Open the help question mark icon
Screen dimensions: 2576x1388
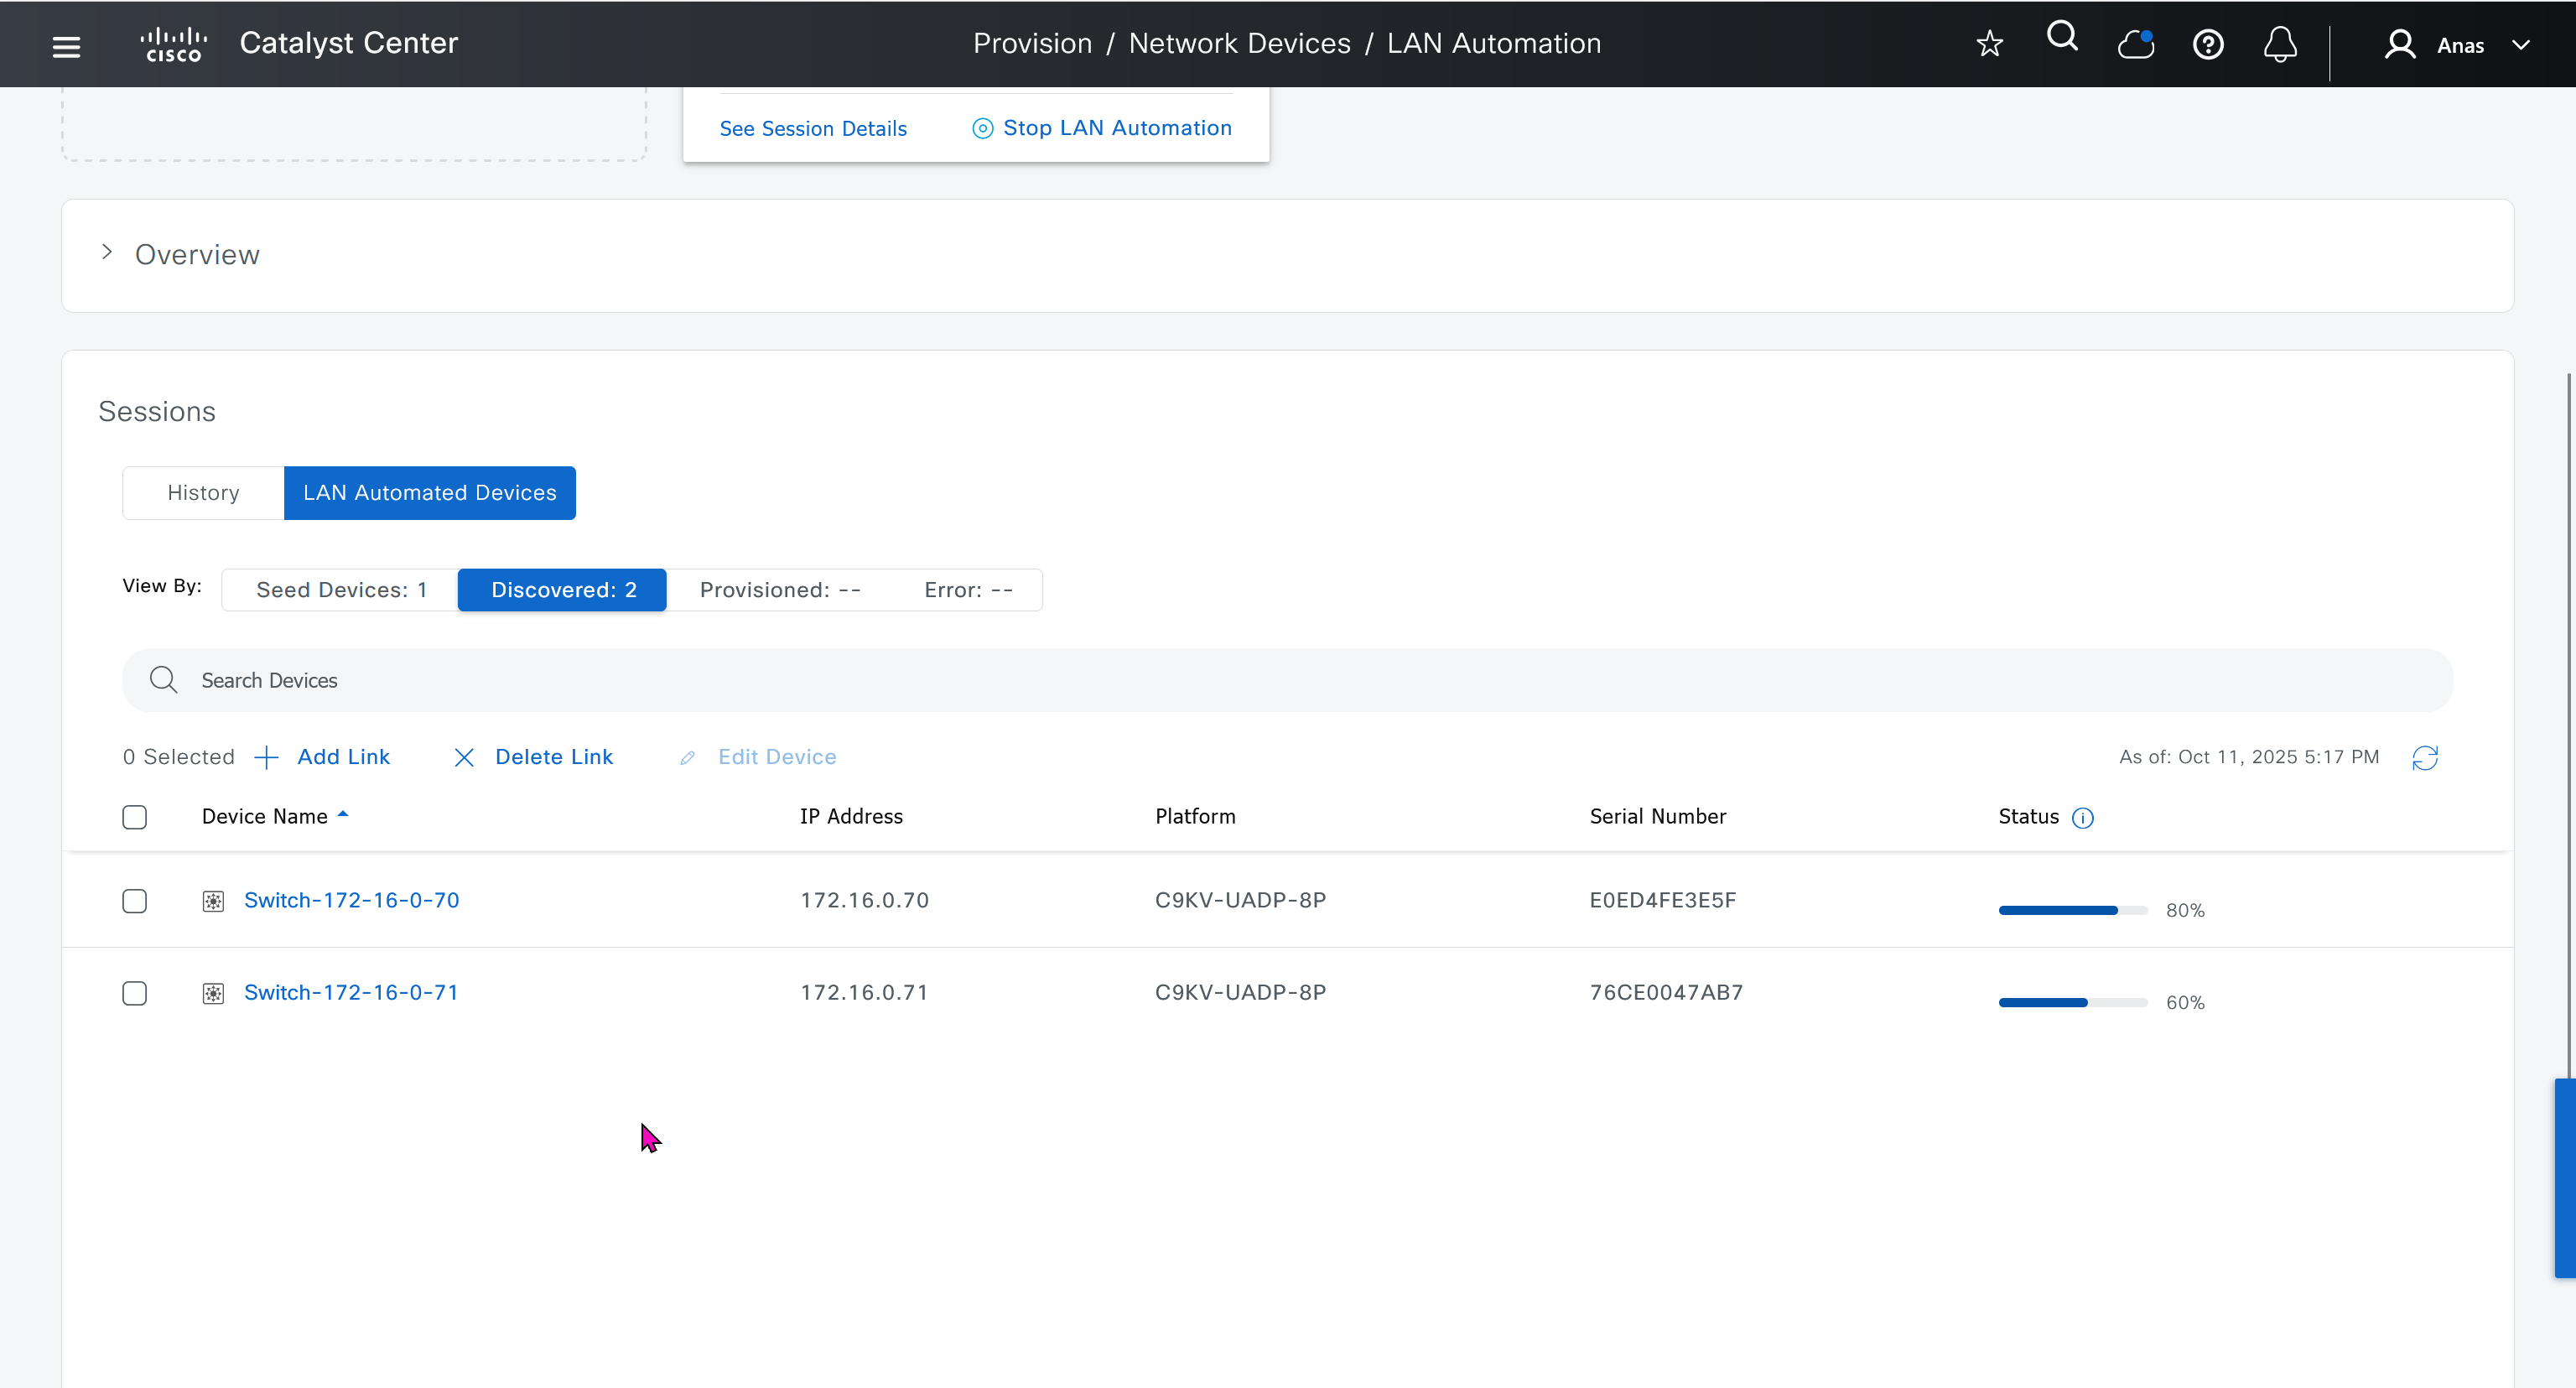point(2208,44)
